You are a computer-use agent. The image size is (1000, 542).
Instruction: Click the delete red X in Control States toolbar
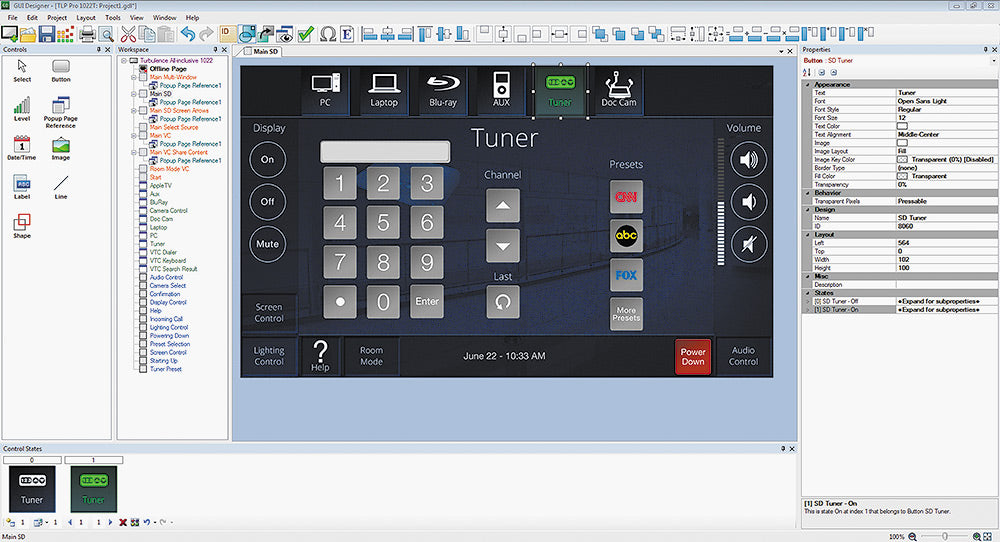pos(123,522)
